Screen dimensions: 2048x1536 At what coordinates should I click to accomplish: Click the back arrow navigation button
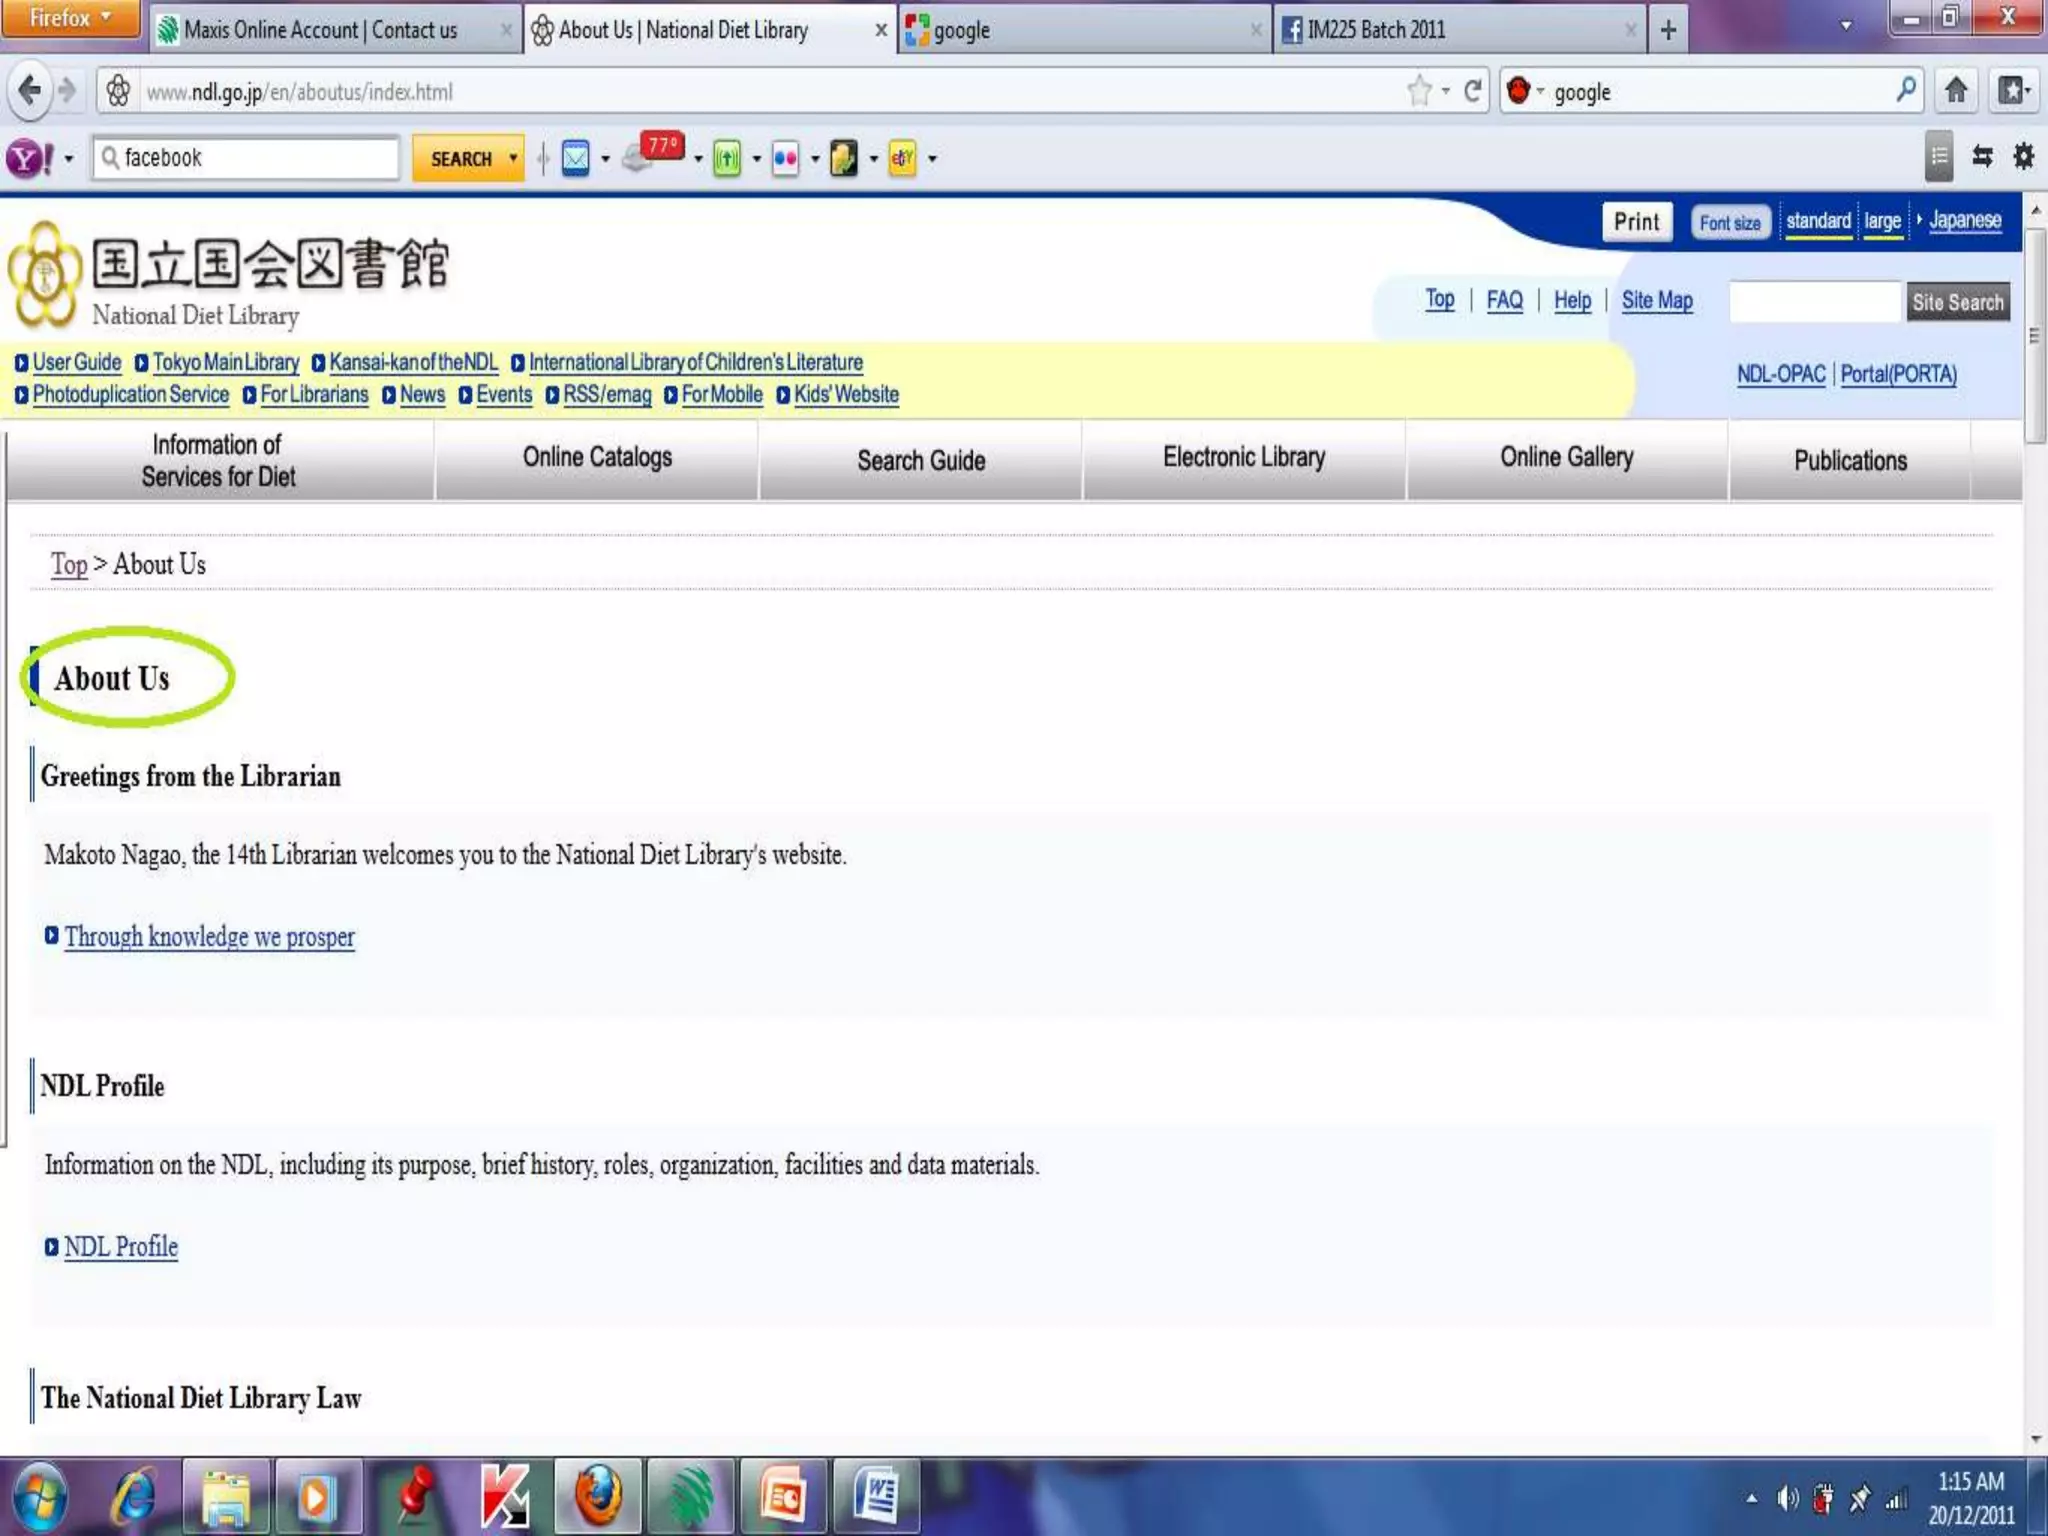point(30,92)
